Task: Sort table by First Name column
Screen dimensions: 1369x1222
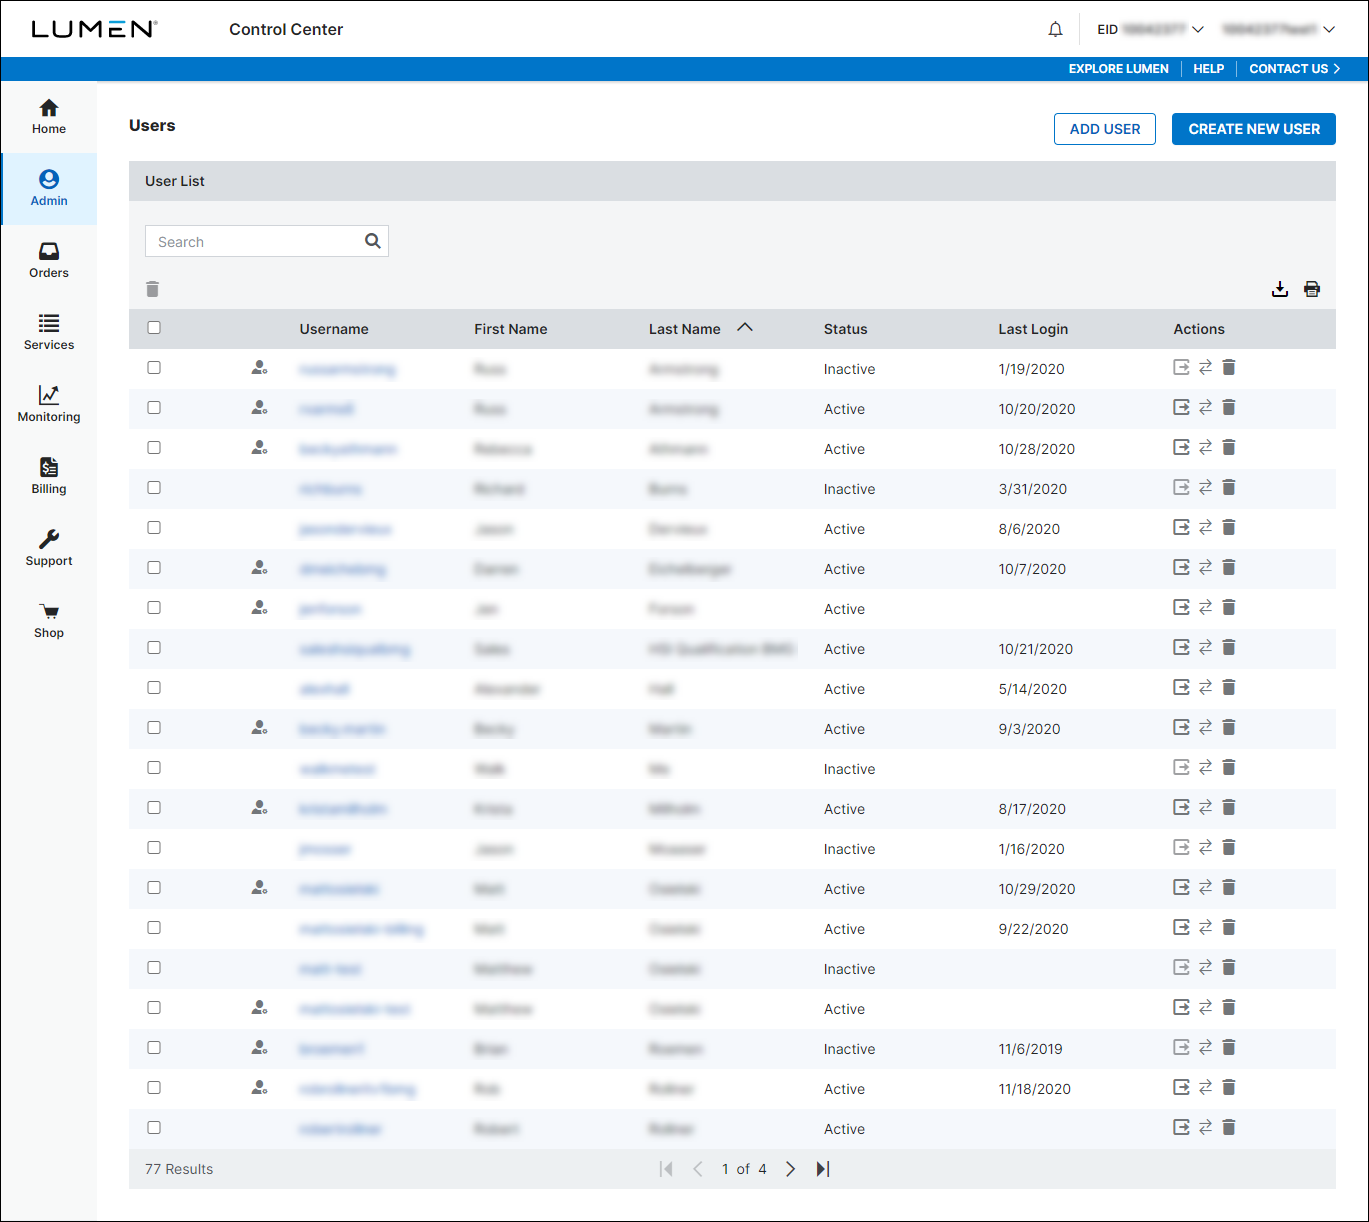Action: click(x=510, y=329)
